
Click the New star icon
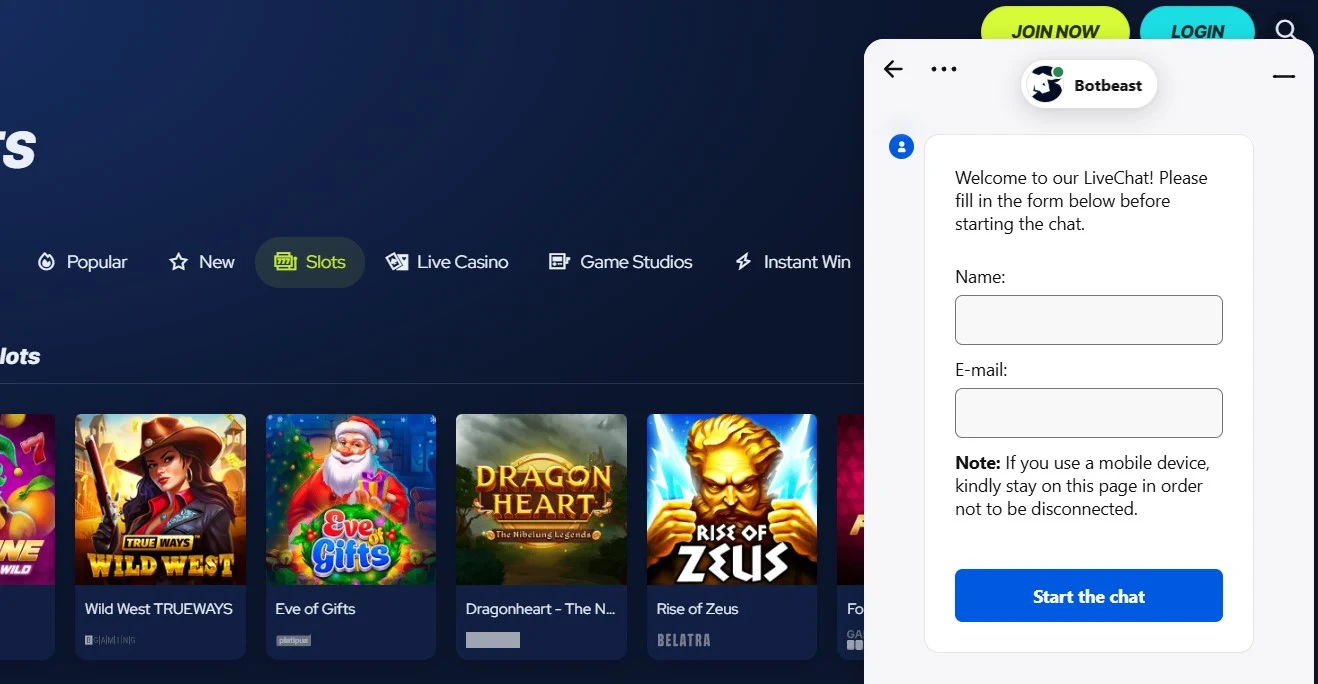point(178,262)
